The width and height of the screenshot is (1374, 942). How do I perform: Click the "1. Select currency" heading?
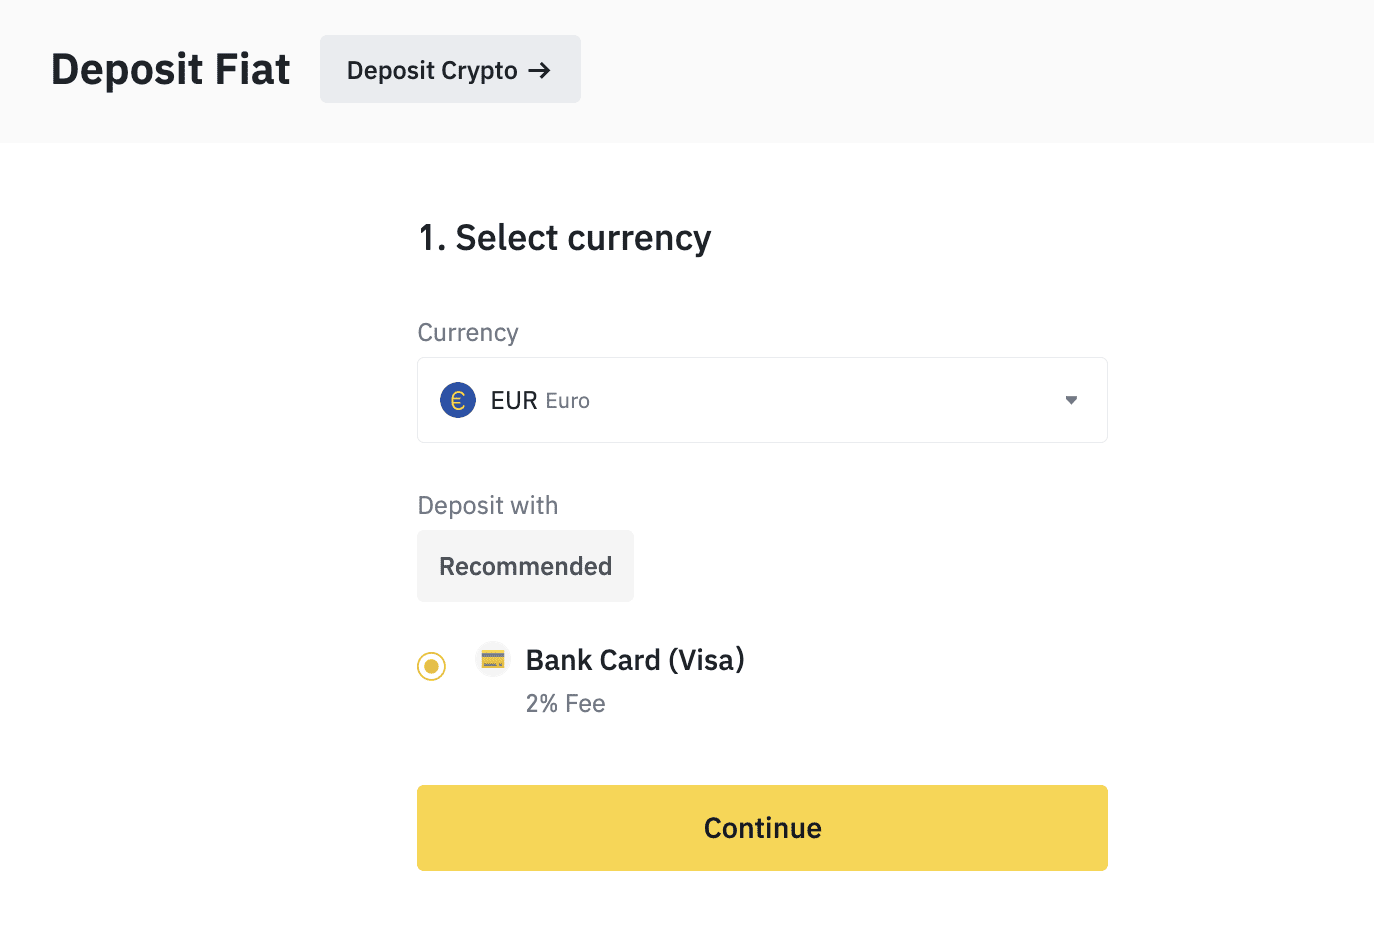[565, 238]
